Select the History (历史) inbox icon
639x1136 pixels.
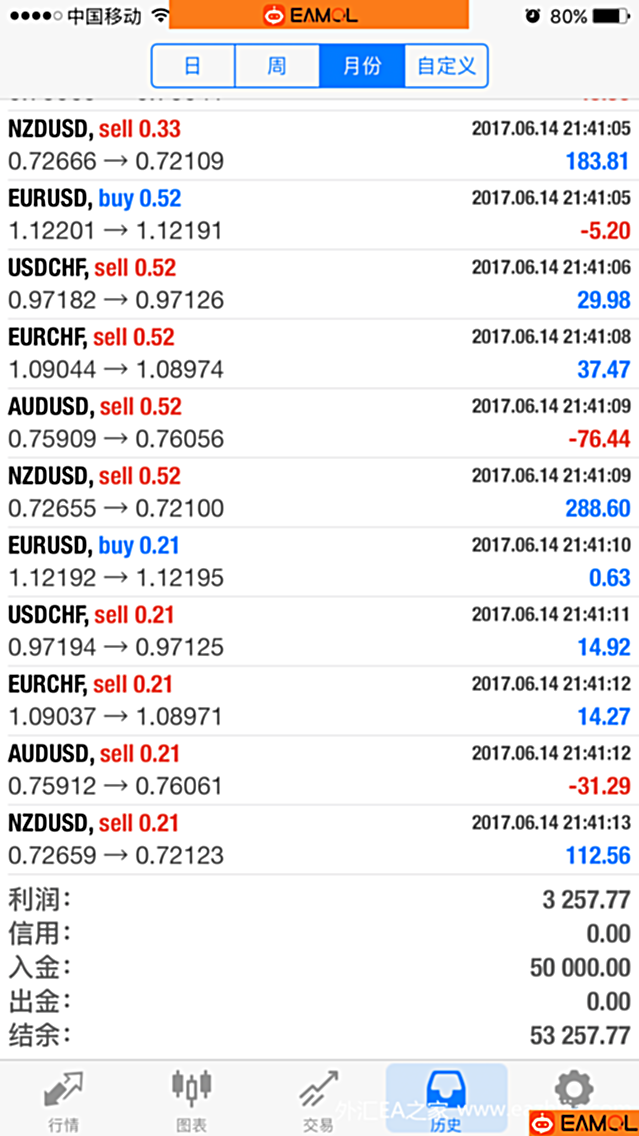[446, 1089]
